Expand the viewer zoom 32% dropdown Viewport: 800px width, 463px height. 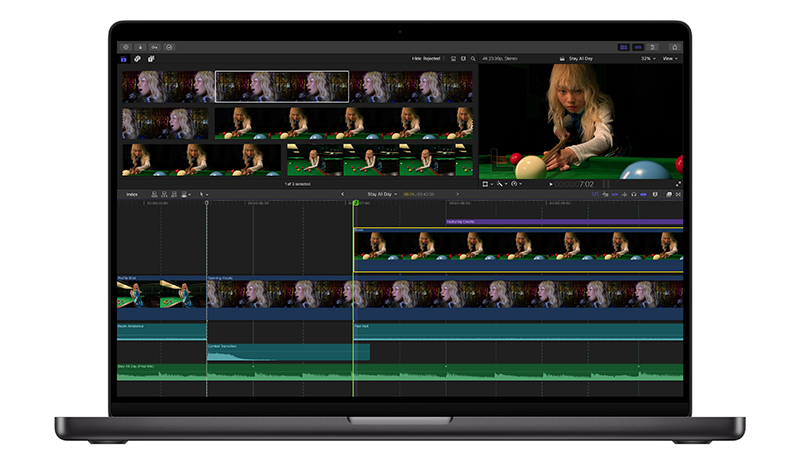tap(648, 59)
